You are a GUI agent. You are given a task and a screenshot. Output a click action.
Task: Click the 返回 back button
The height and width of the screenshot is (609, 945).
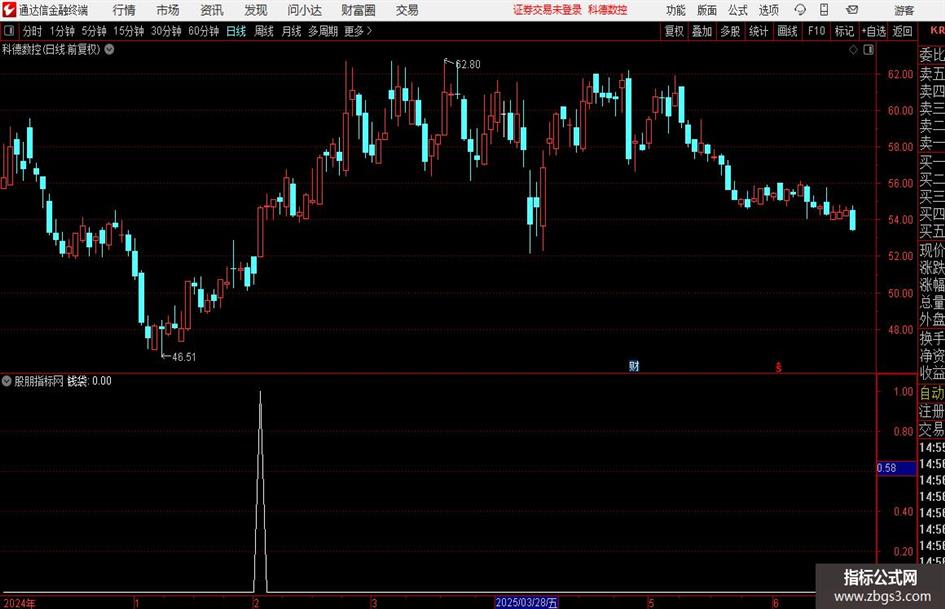(x=902, y=31)
